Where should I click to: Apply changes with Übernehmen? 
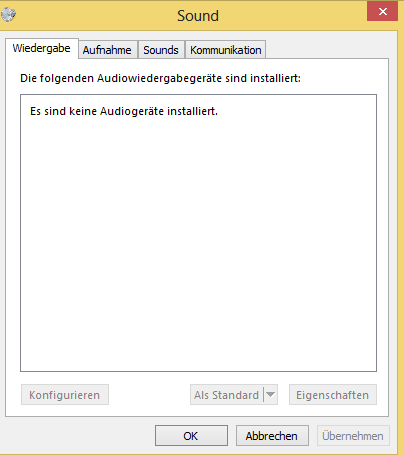353,435
